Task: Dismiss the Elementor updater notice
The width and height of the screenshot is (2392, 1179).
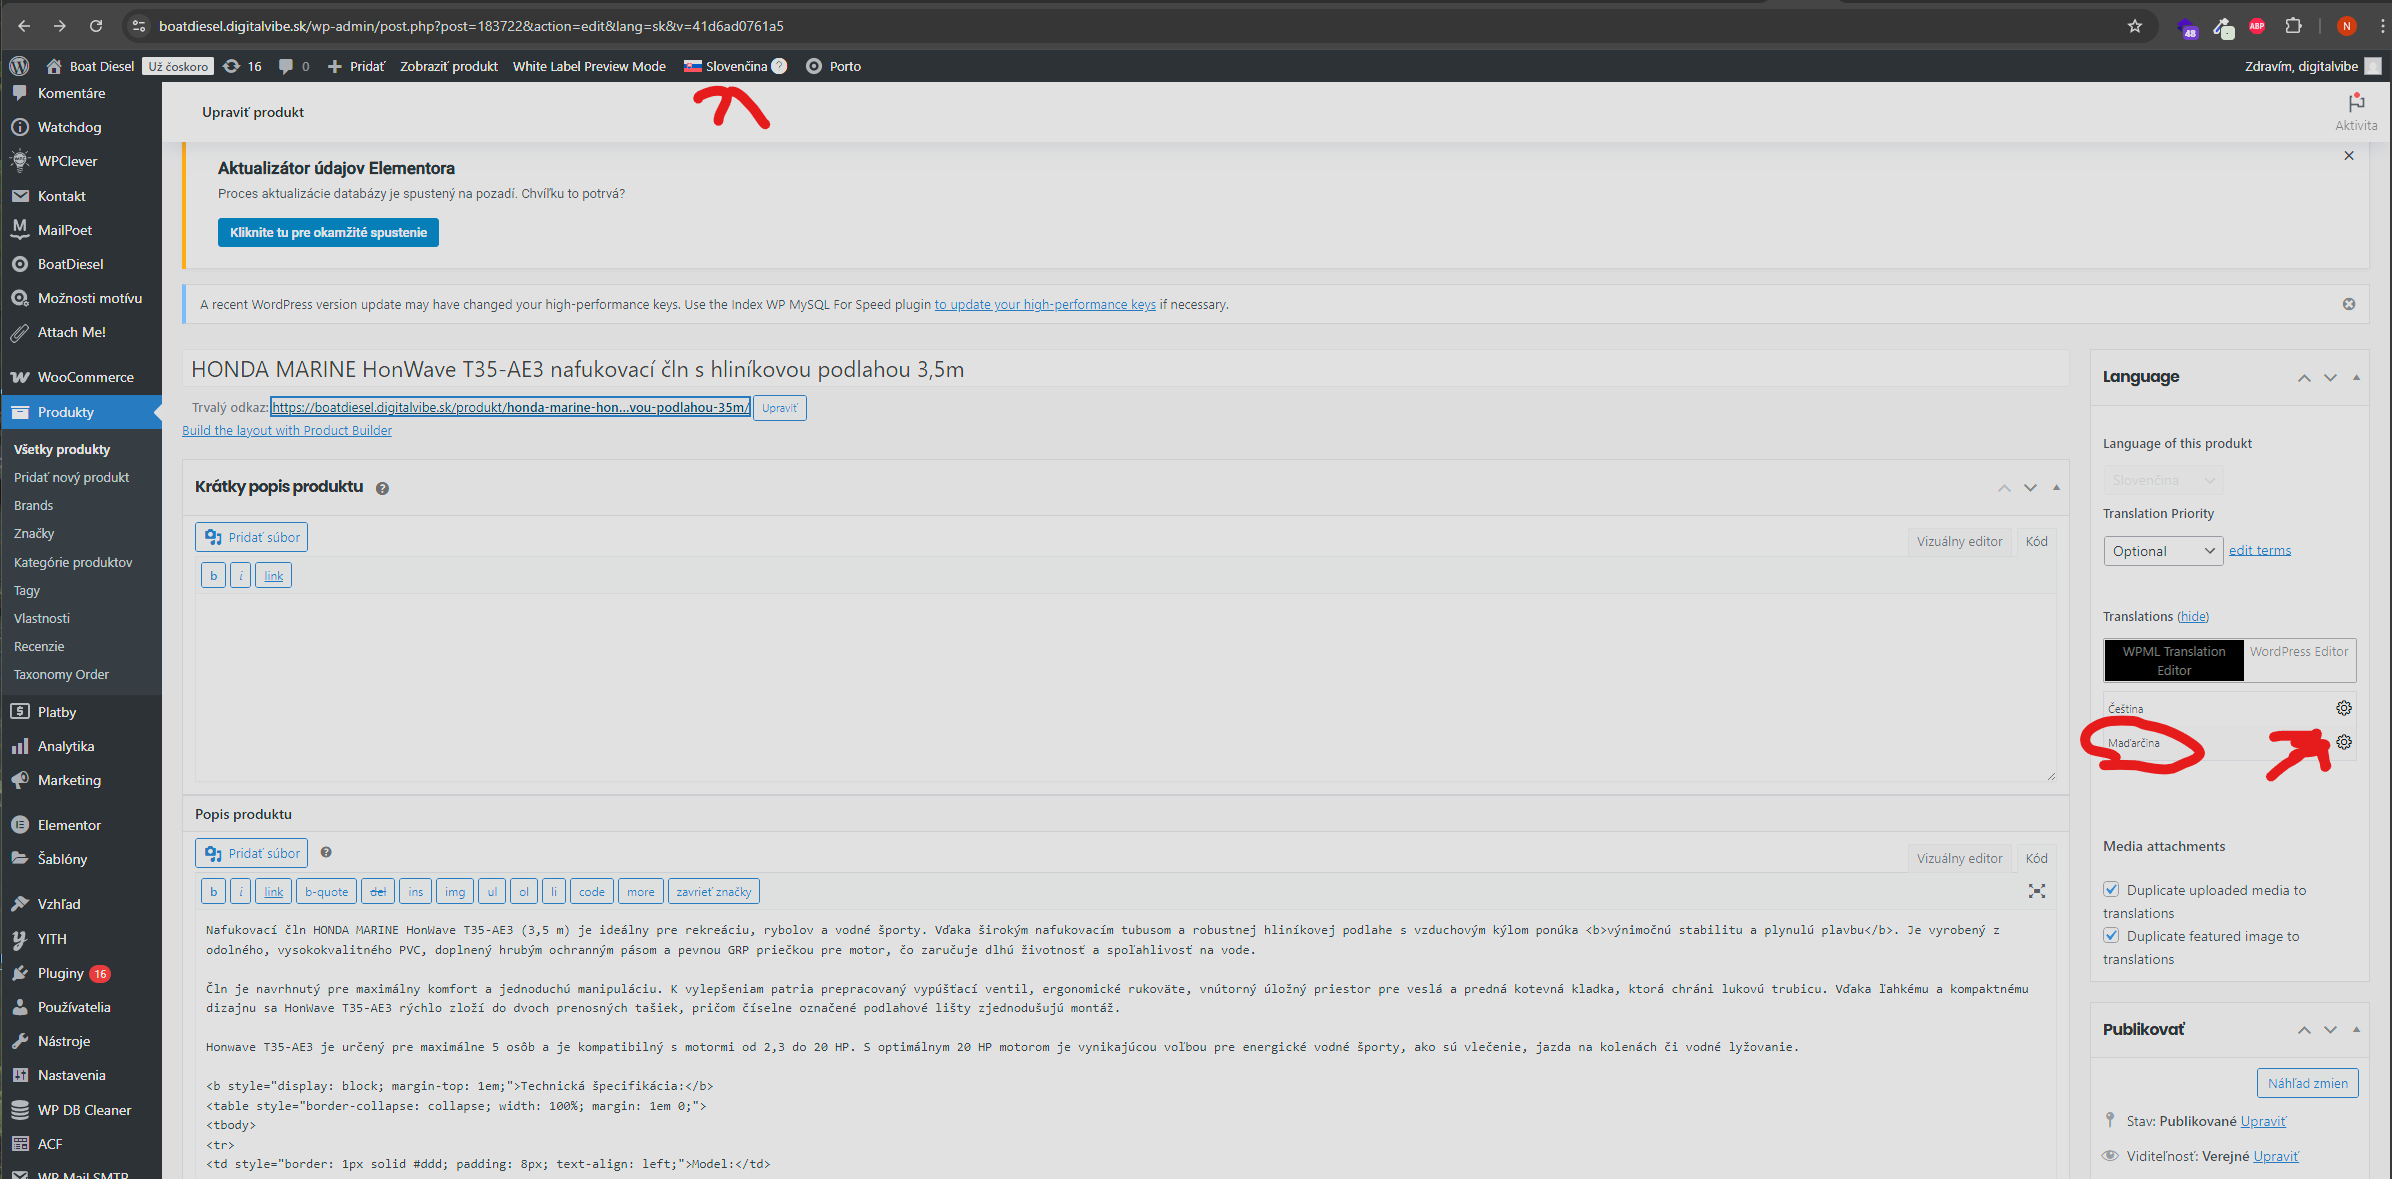Action: coord(2349,156)
